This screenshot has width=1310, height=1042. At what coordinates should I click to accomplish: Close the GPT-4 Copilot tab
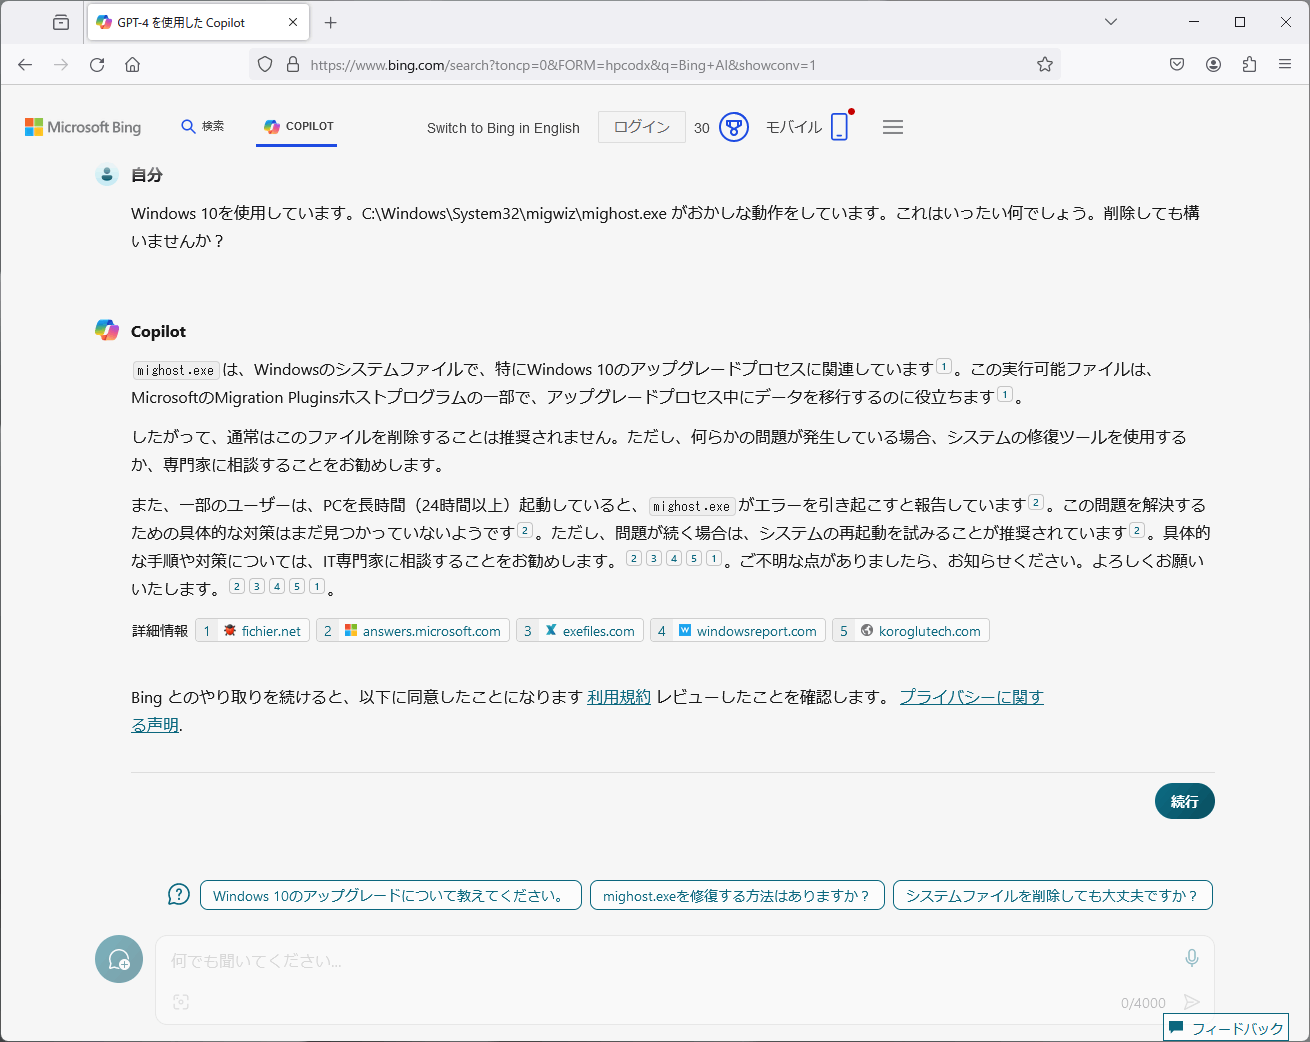293,22
